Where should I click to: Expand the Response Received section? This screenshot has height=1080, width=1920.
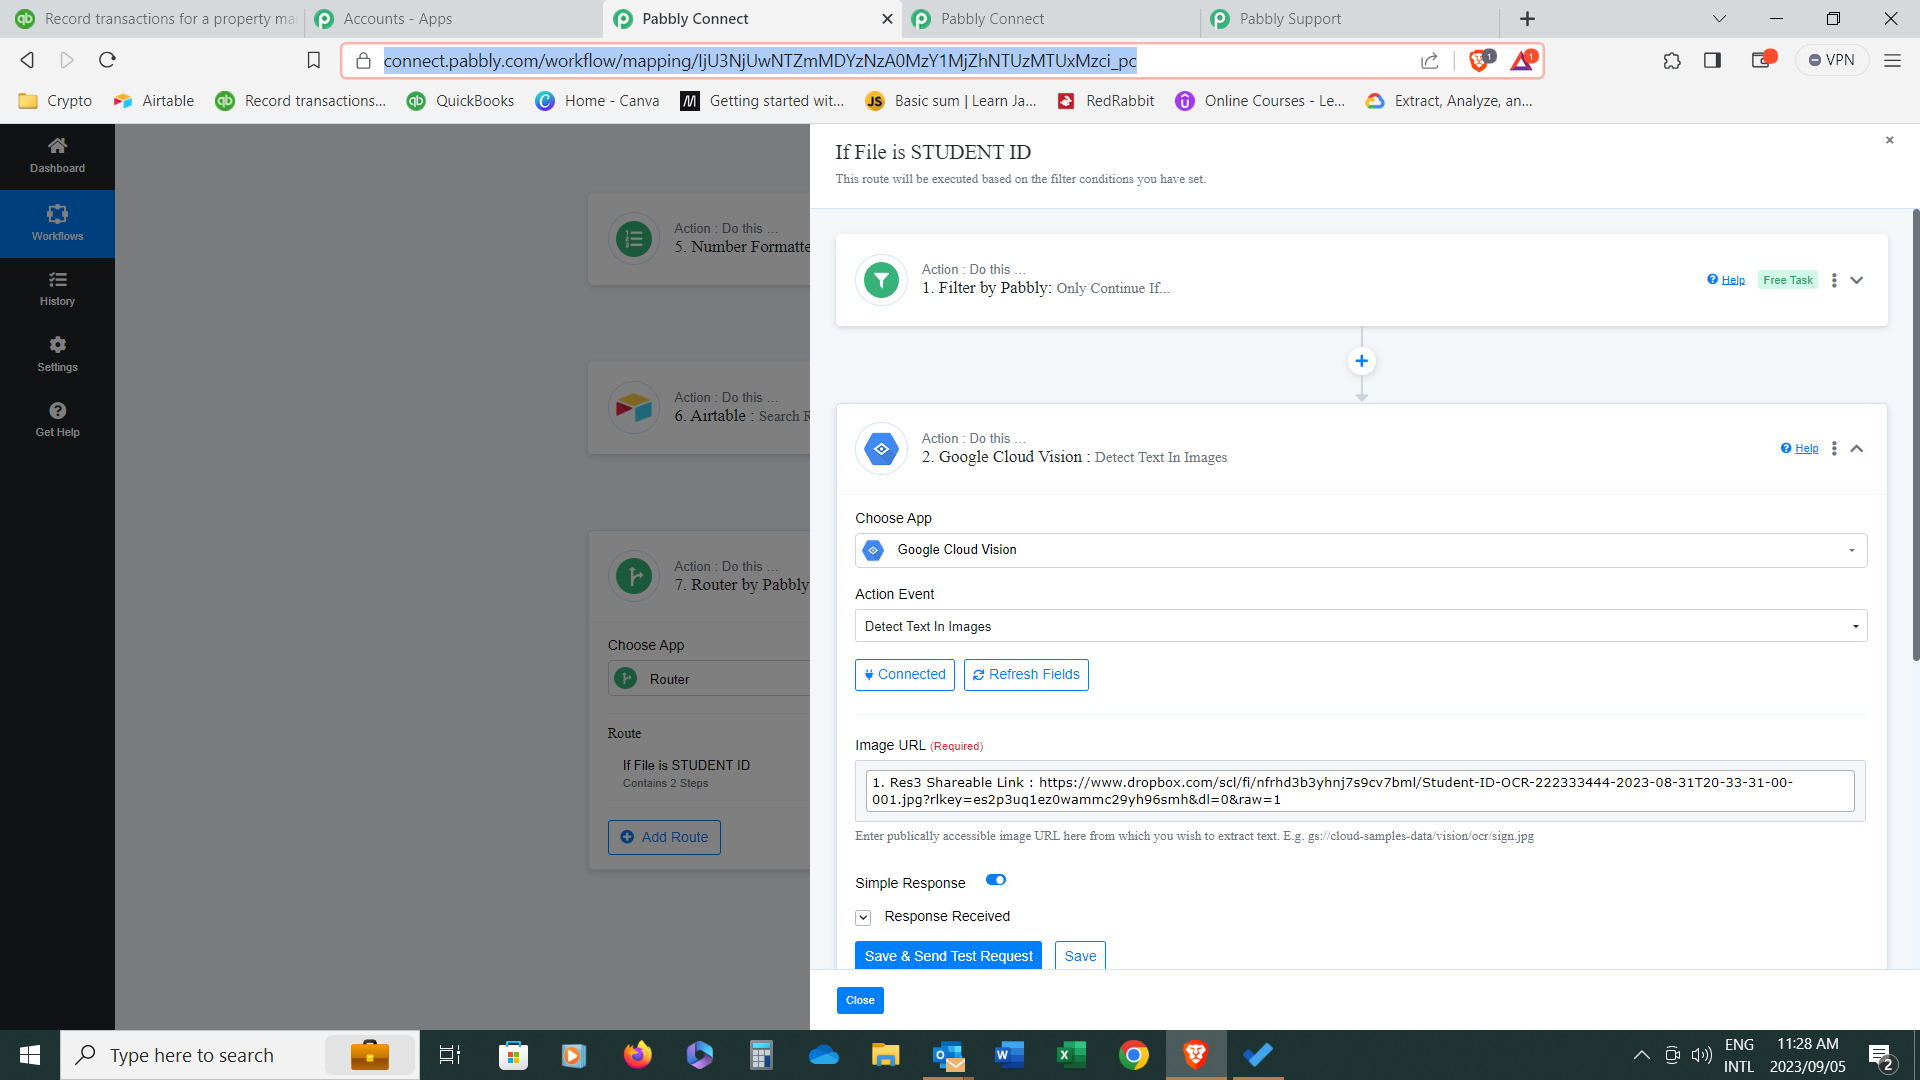tap(863, 918)
